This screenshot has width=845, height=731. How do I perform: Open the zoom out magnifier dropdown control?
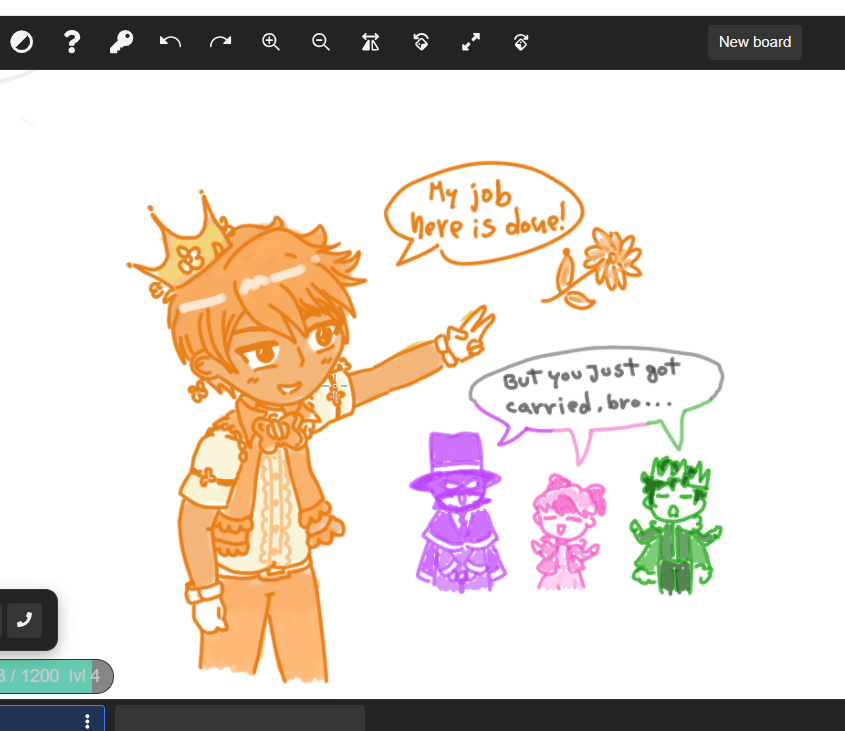coord(321,42)
